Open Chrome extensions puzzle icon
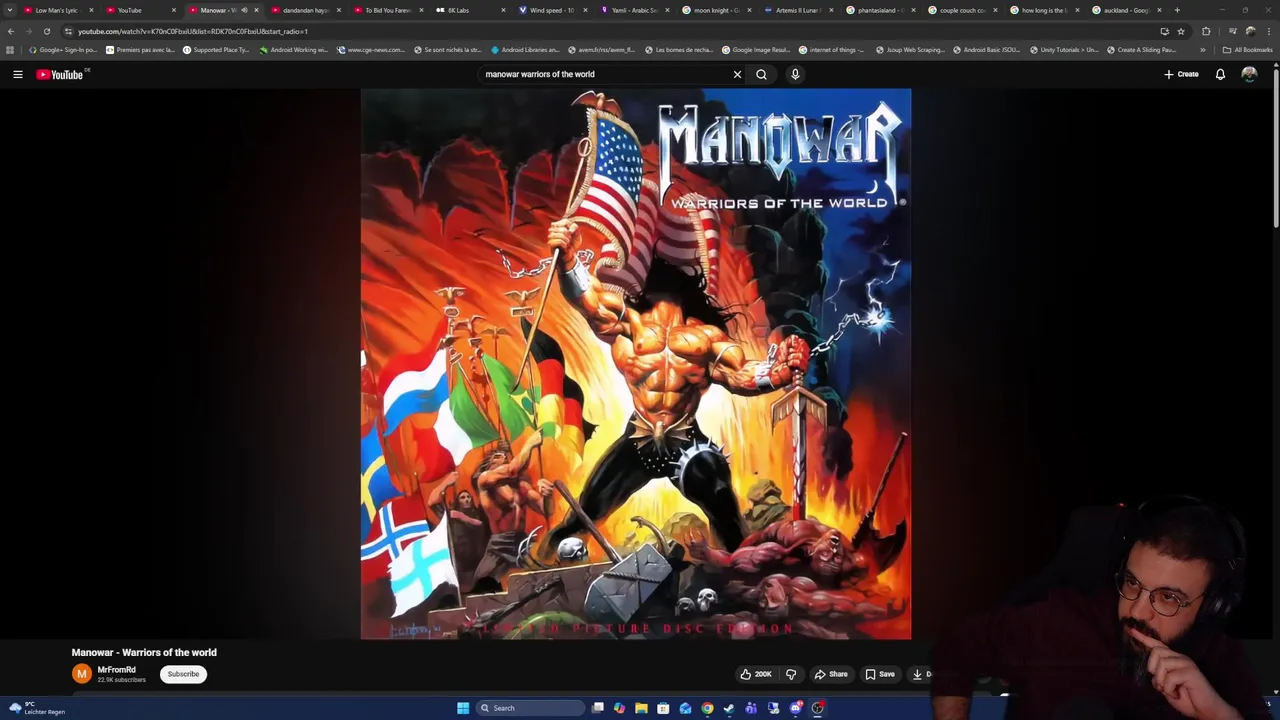The height and width of the screenshot is (720, 1280). [1205, 31]
